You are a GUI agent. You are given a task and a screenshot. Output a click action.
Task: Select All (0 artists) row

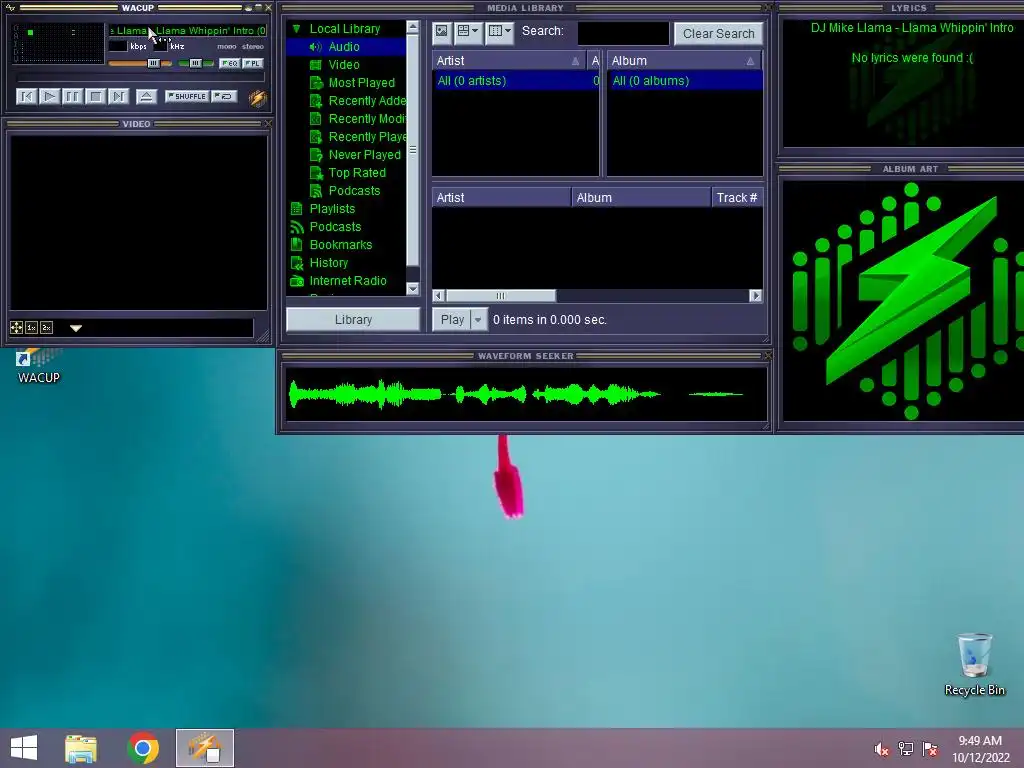(516, 81)
